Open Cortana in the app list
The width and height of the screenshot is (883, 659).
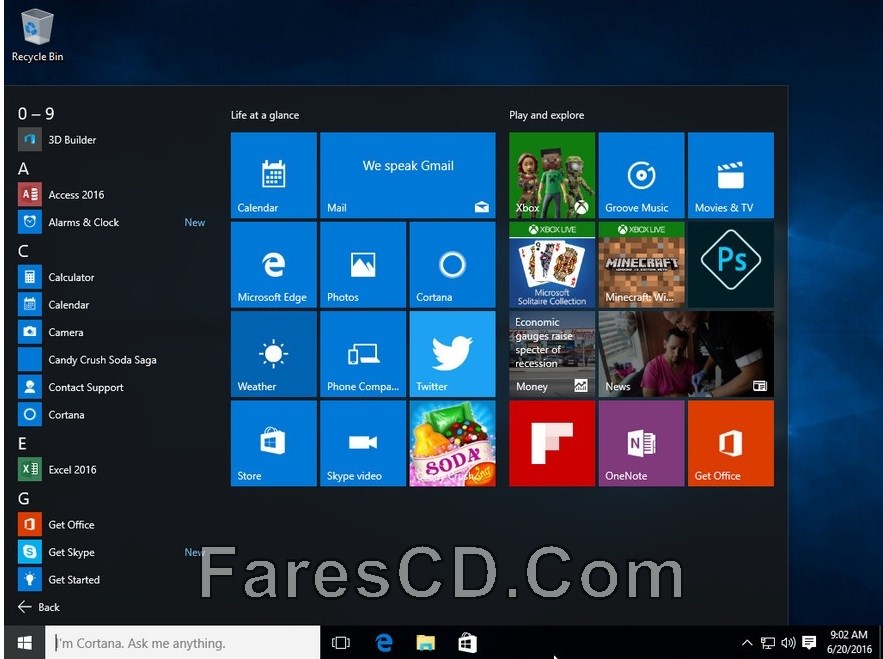click(113, 415)
